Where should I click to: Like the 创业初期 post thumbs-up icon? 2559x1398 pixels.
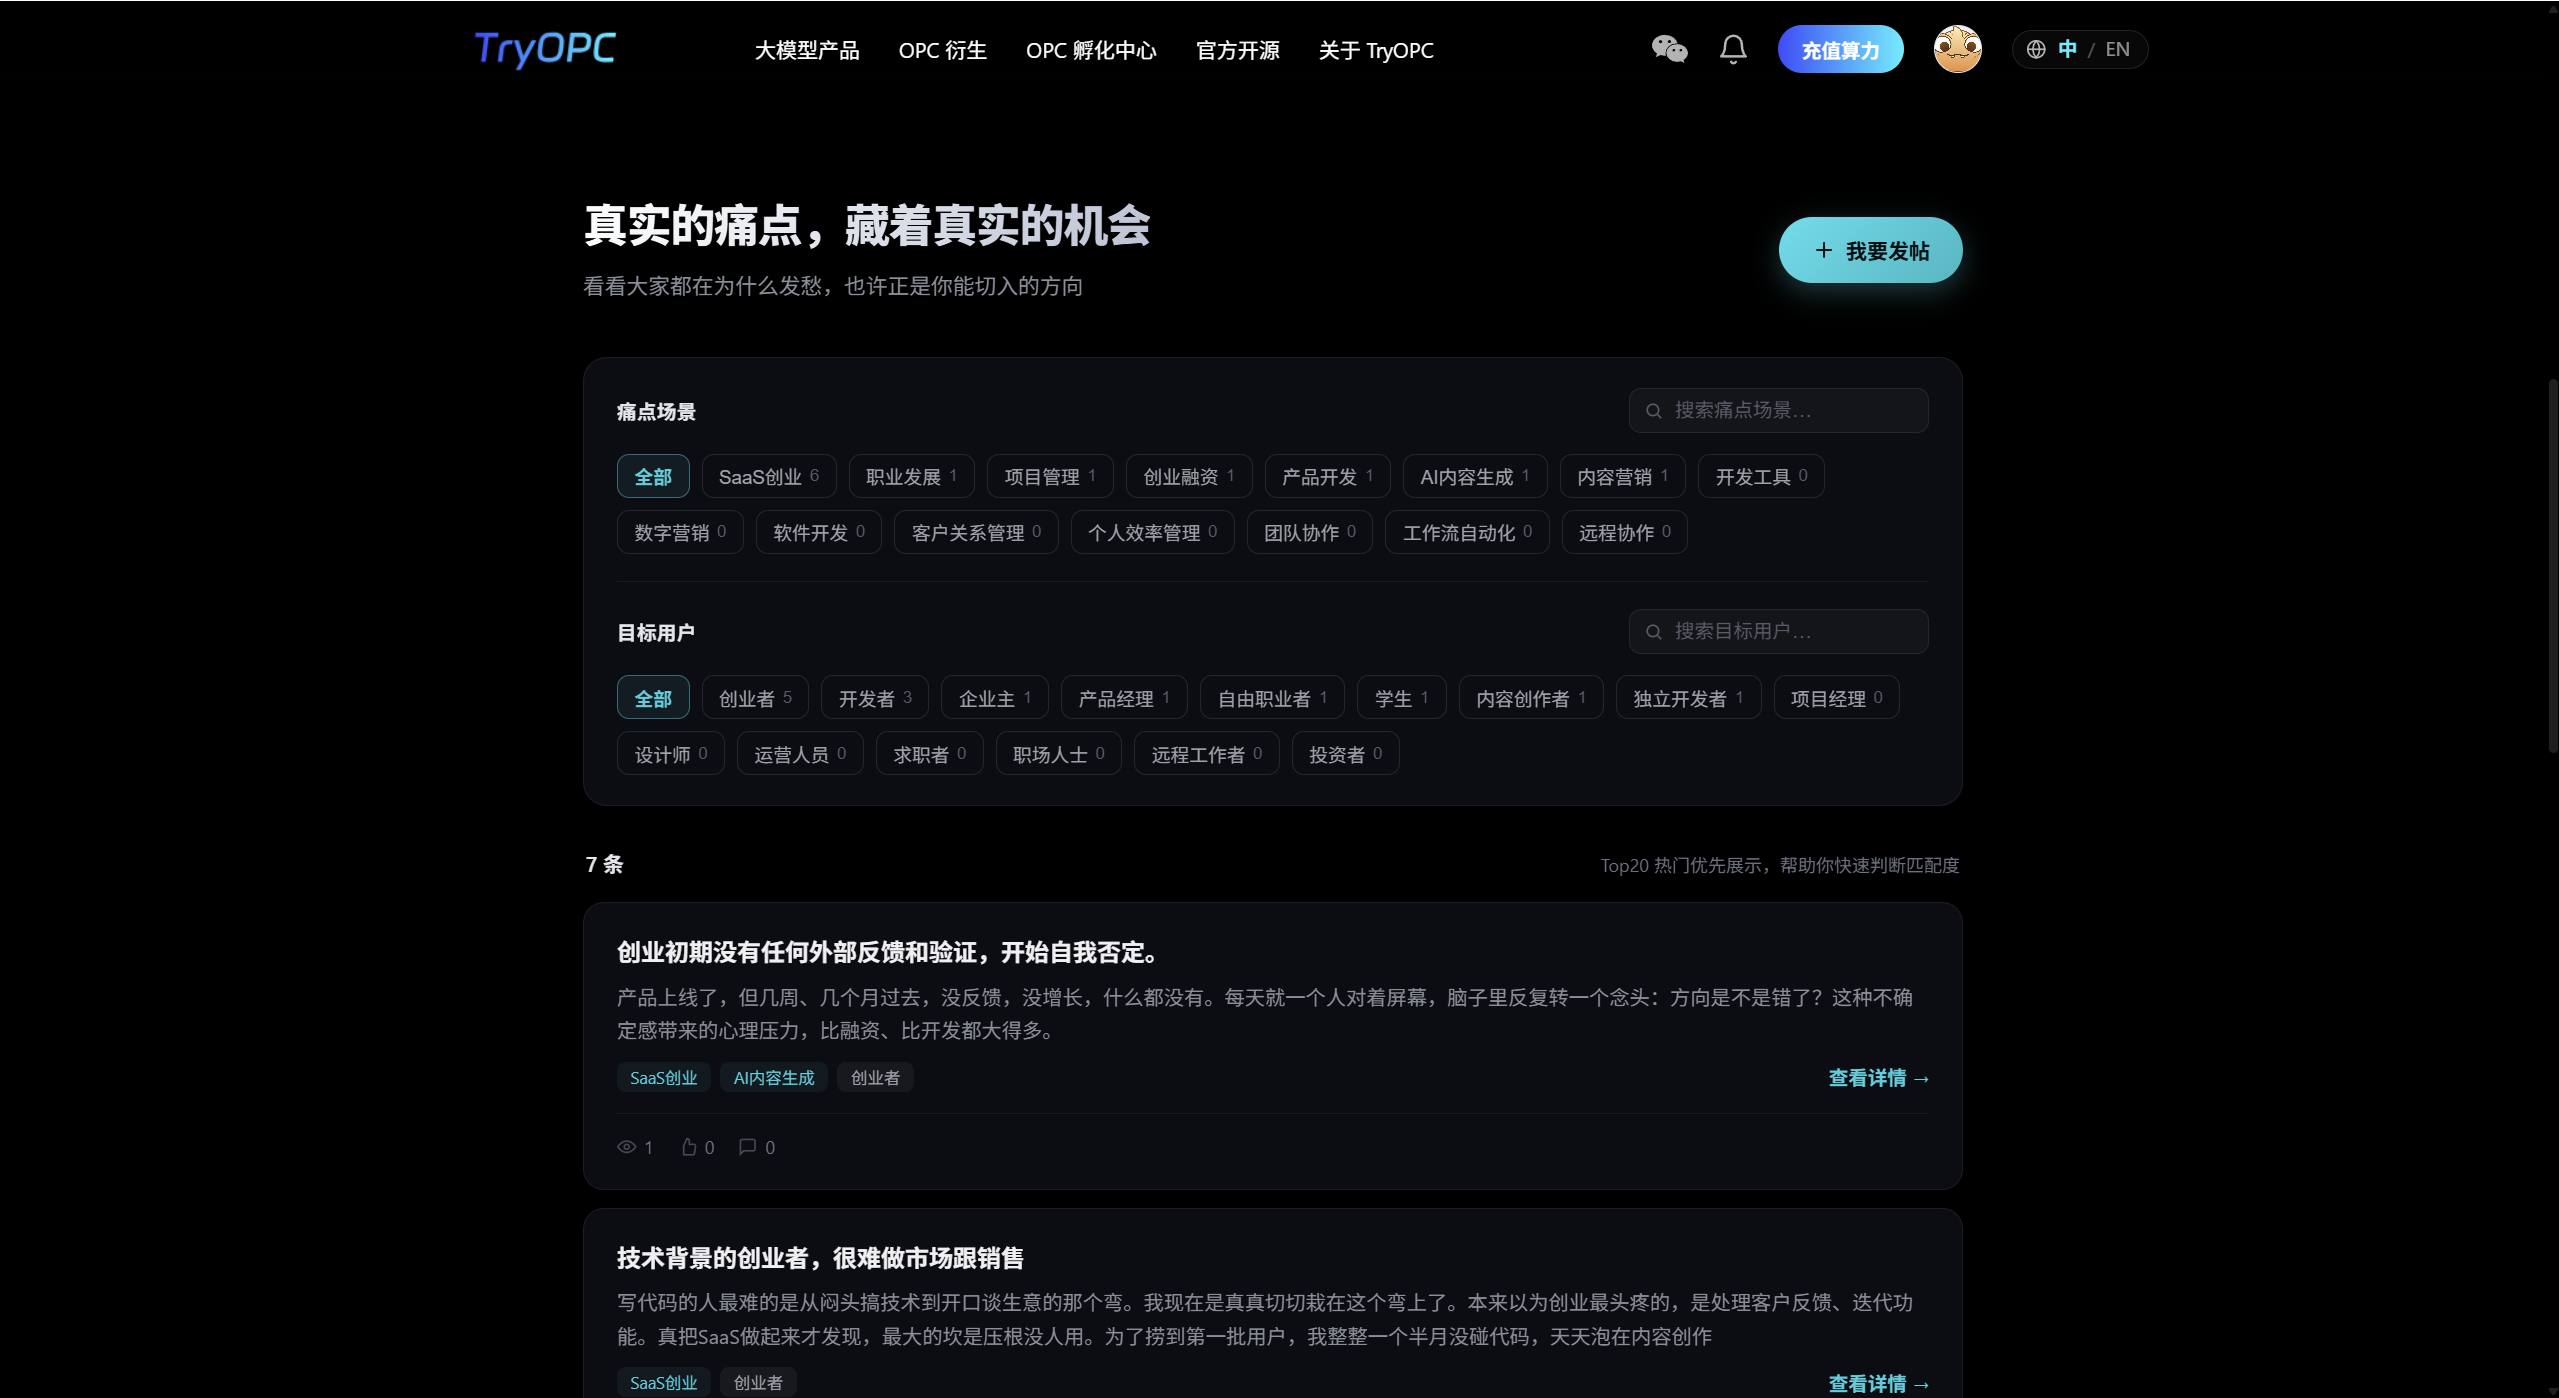click(x=689, y=1147)
